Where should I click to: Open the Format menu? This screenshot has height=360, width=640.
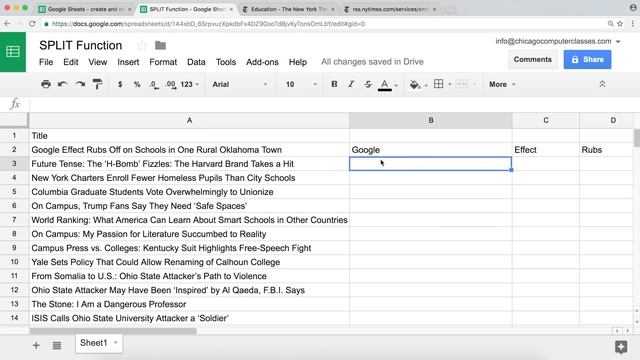pyautogui.click(x=163, y=62)
